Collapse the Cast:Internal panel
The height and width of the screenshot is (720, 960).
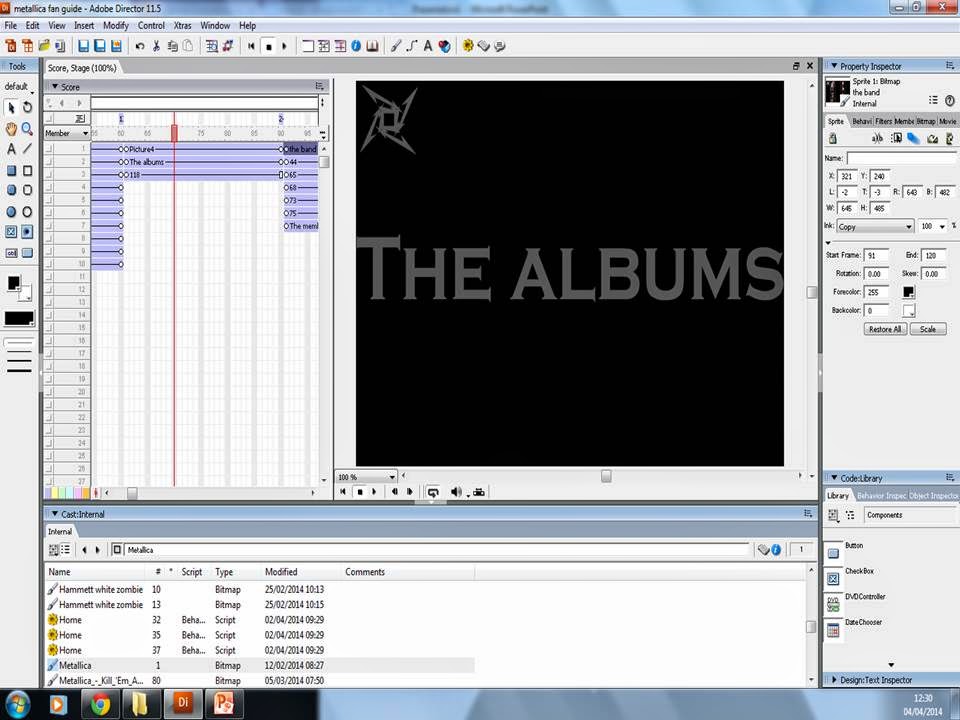point(54,514)
